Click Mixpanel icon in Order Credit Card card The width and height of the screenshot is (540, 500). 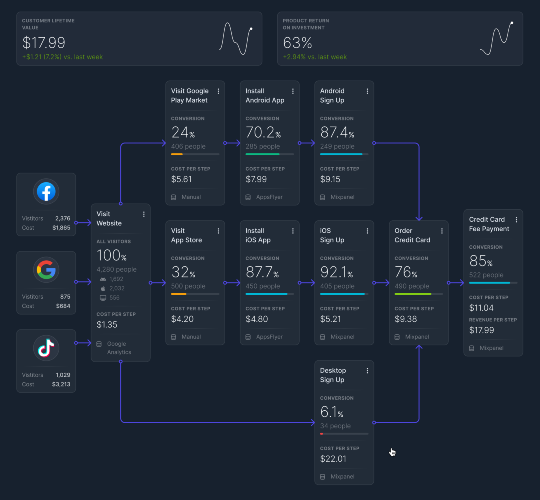[397, 337]
